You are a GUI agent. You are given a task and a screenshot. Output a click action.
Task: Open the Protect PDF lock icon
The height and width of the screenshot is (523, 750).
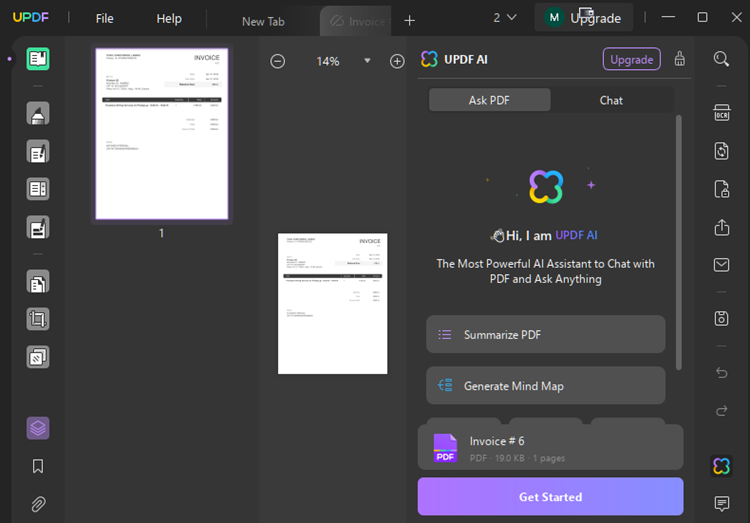[722, 189]
